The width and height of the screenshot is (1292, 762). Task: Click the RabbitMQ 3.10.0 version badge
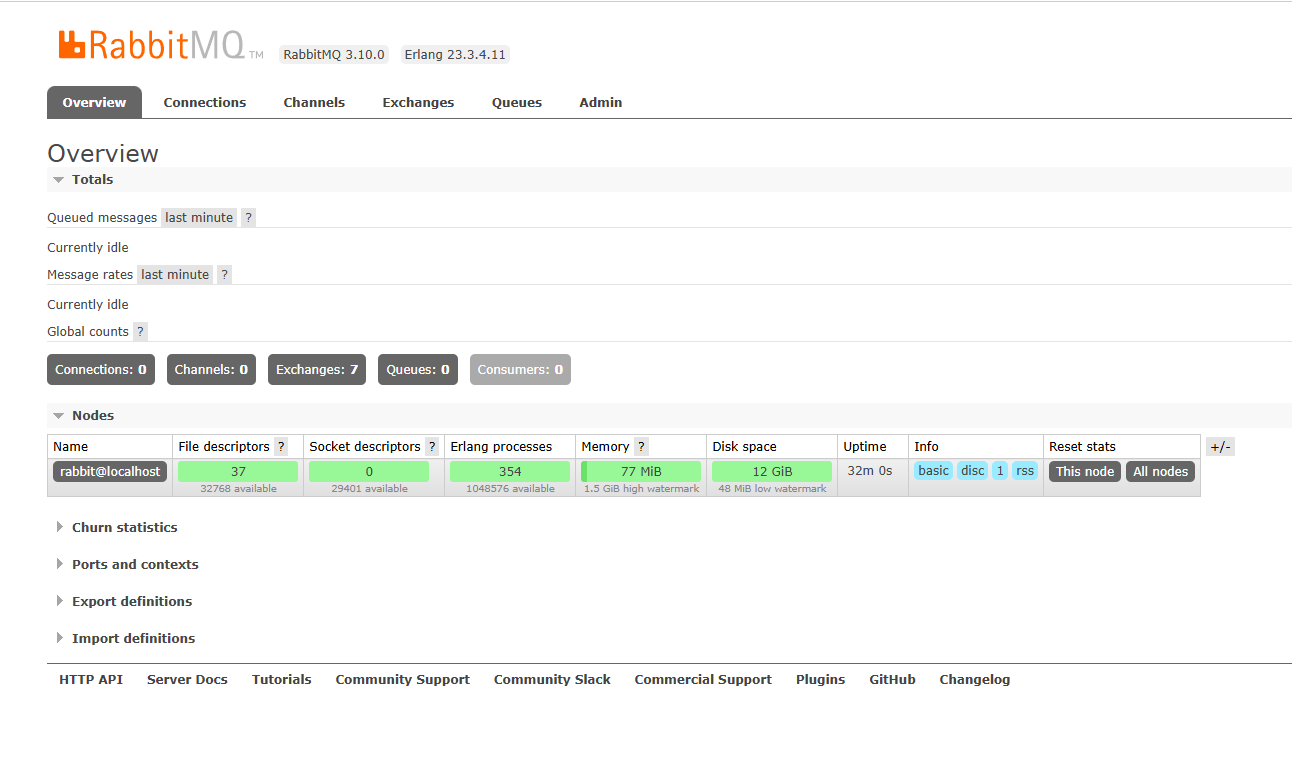point(334,54)
